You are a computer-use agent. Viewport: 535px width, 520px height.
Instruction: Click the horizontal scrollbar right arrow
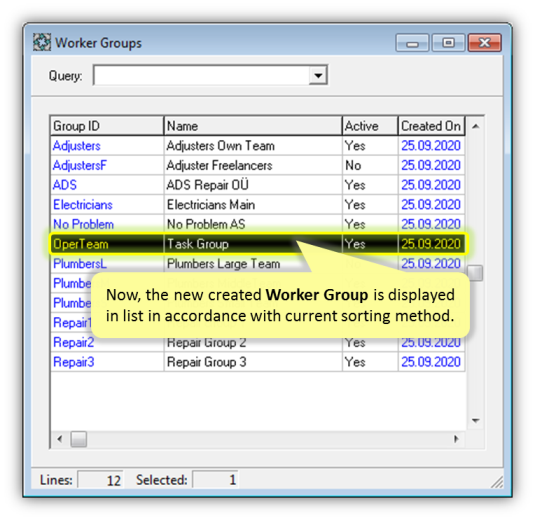coord(456,439)
